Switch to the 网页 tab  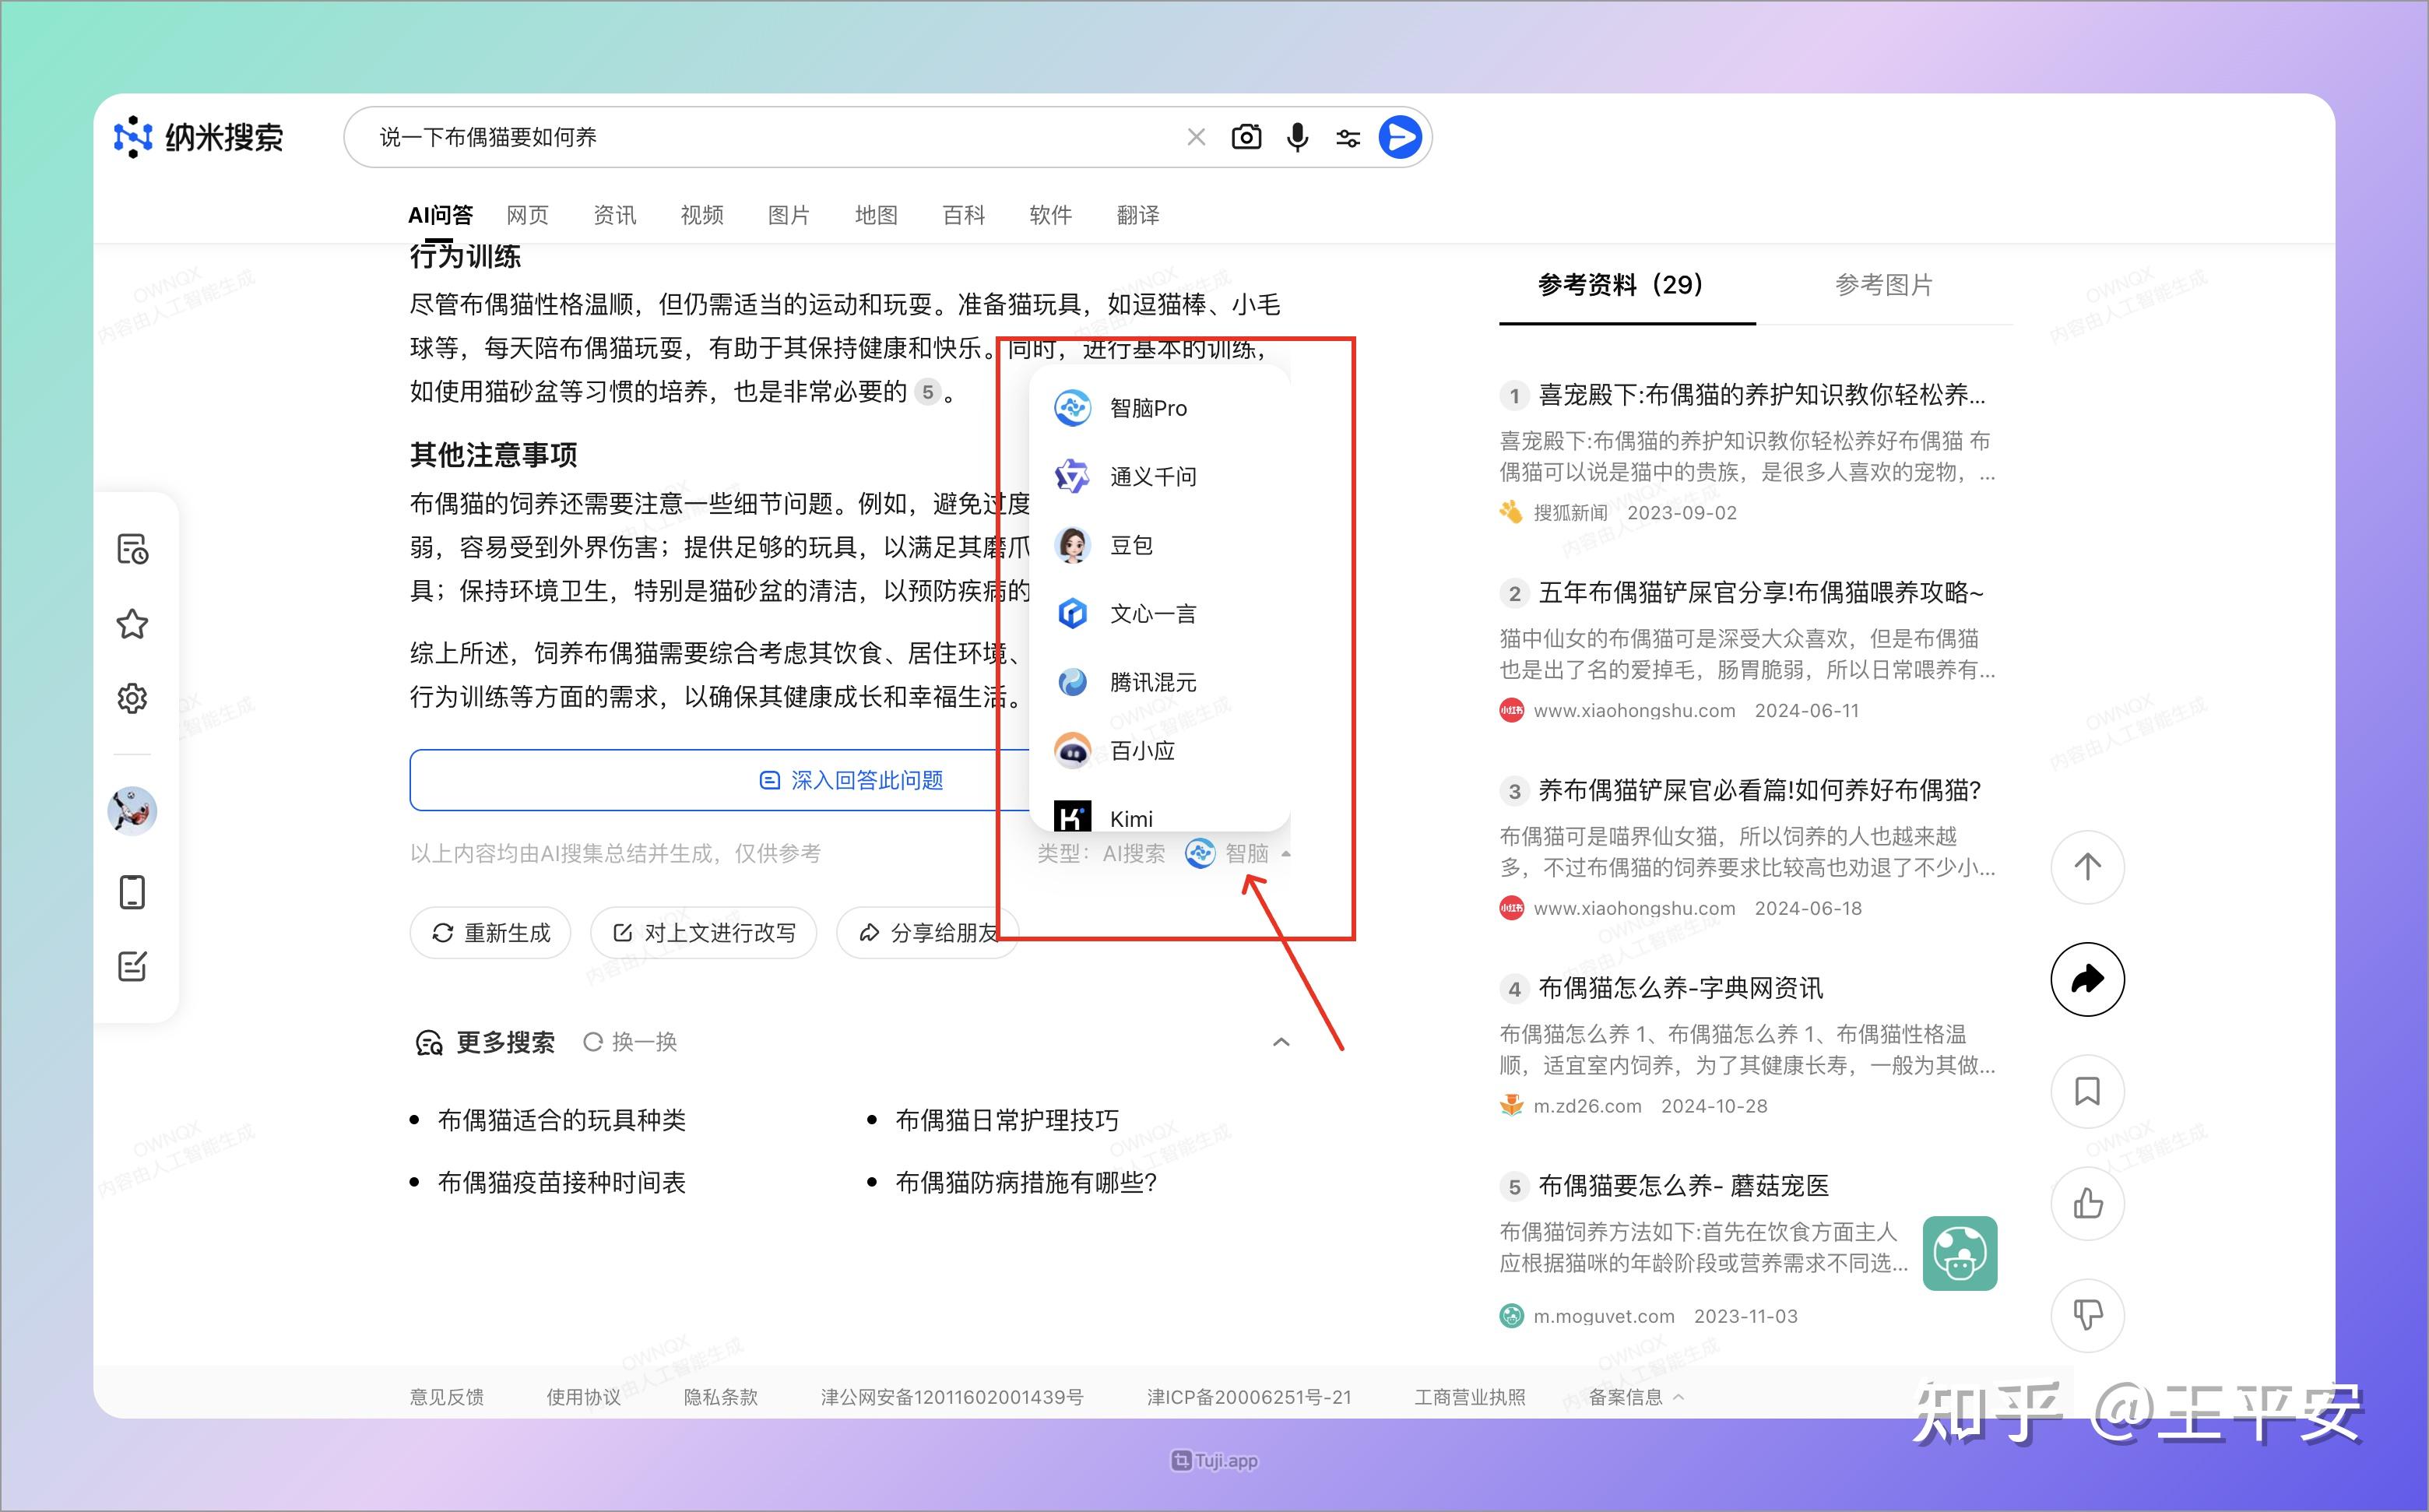[527, 215]
